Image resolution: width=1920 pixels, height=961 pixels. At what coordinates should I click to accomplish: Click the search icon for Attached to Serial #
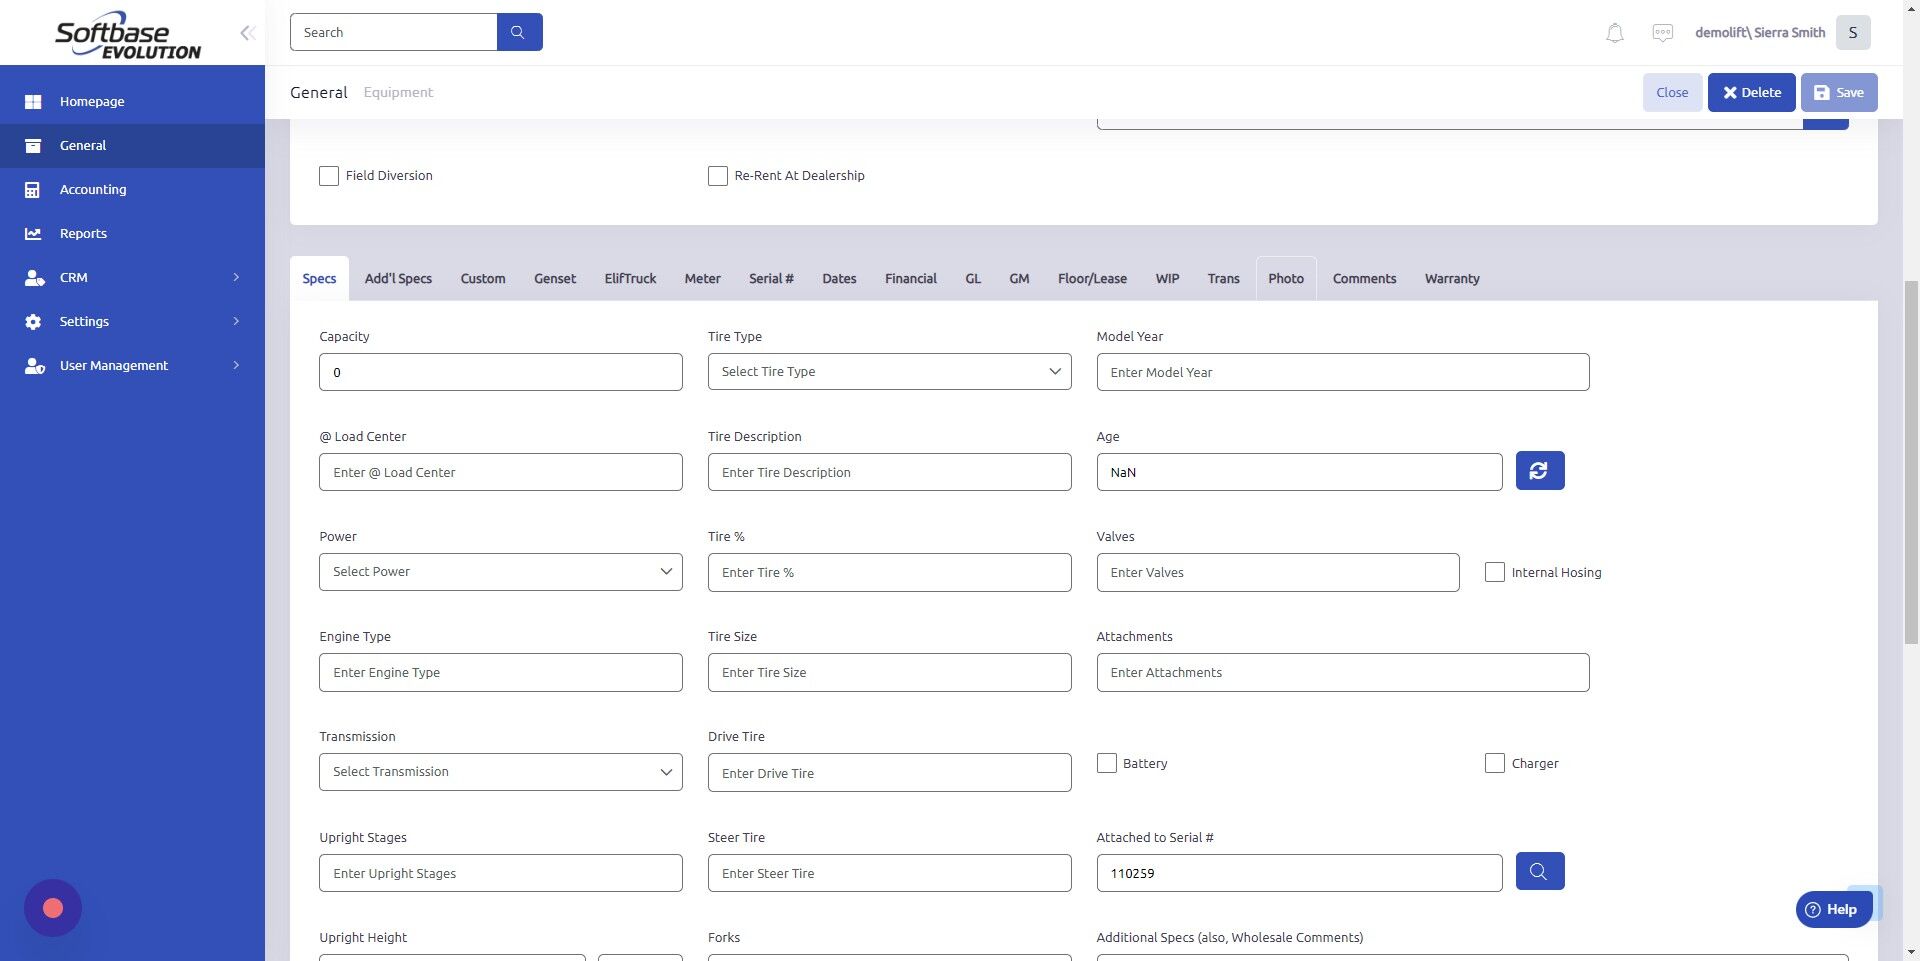pyautogui.click(x=1539, y=871)
